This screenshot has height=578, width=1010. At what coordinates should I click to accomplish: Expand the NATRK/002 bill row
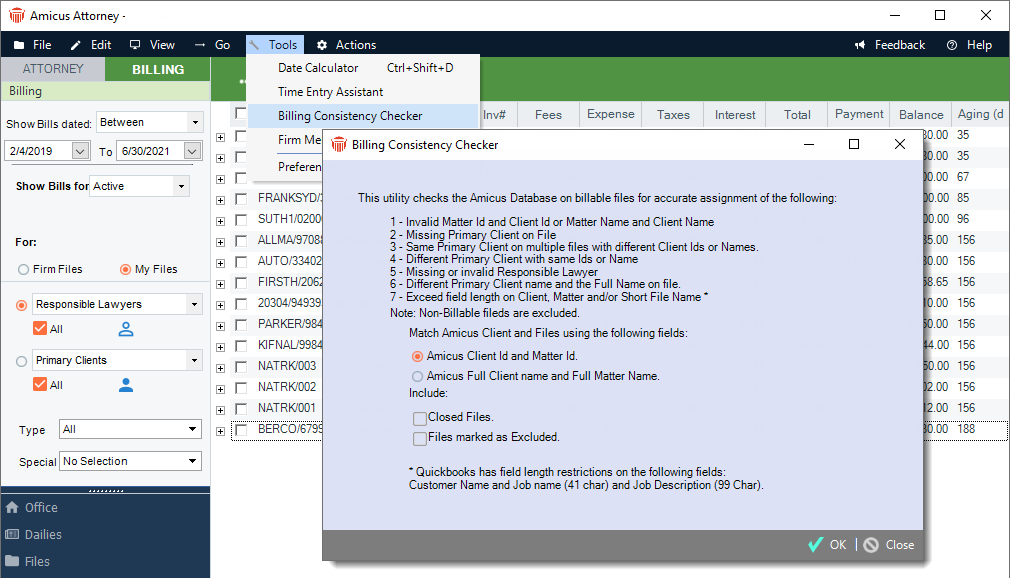point(220,389)
